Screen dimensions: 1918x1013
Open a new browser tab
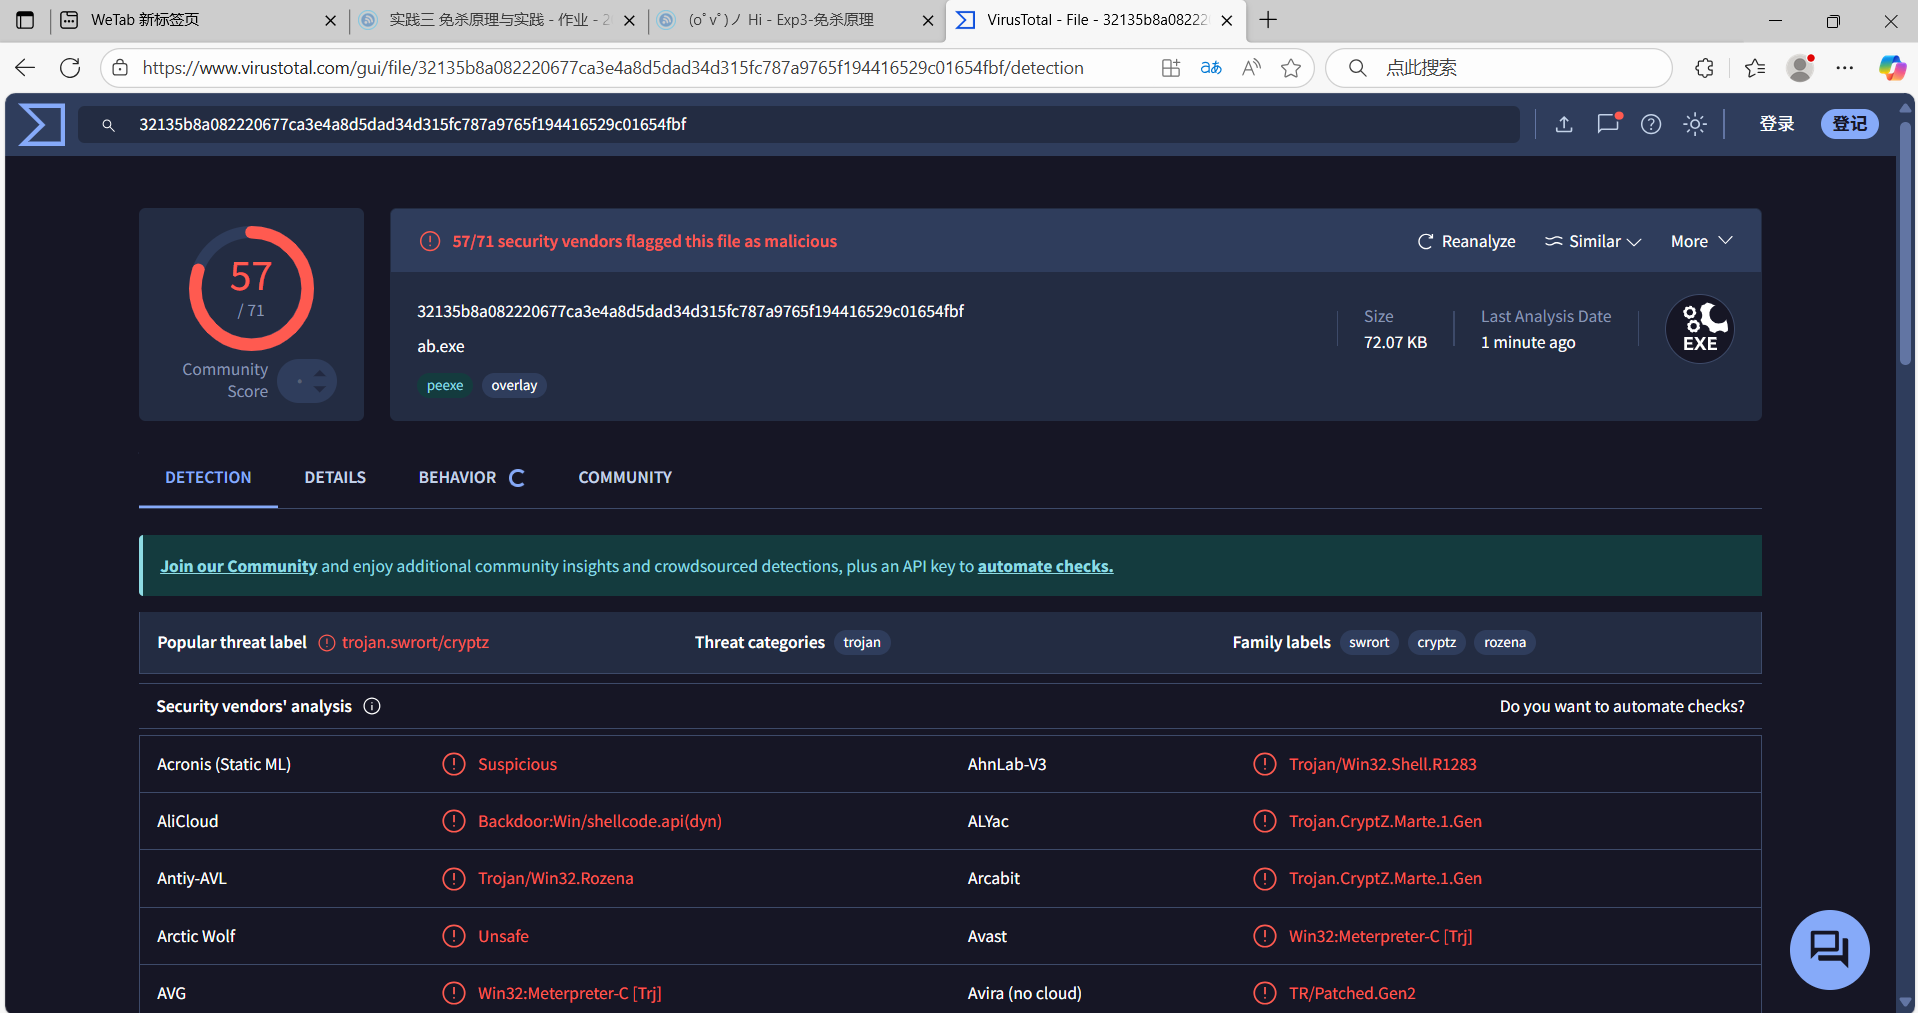tap(1268, 20)
